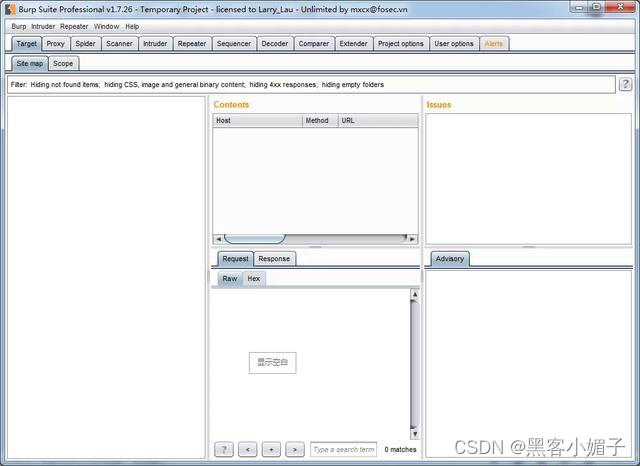
Task: Click the Contents horizontal scrollbar thumb
Action: coord(255,239)
